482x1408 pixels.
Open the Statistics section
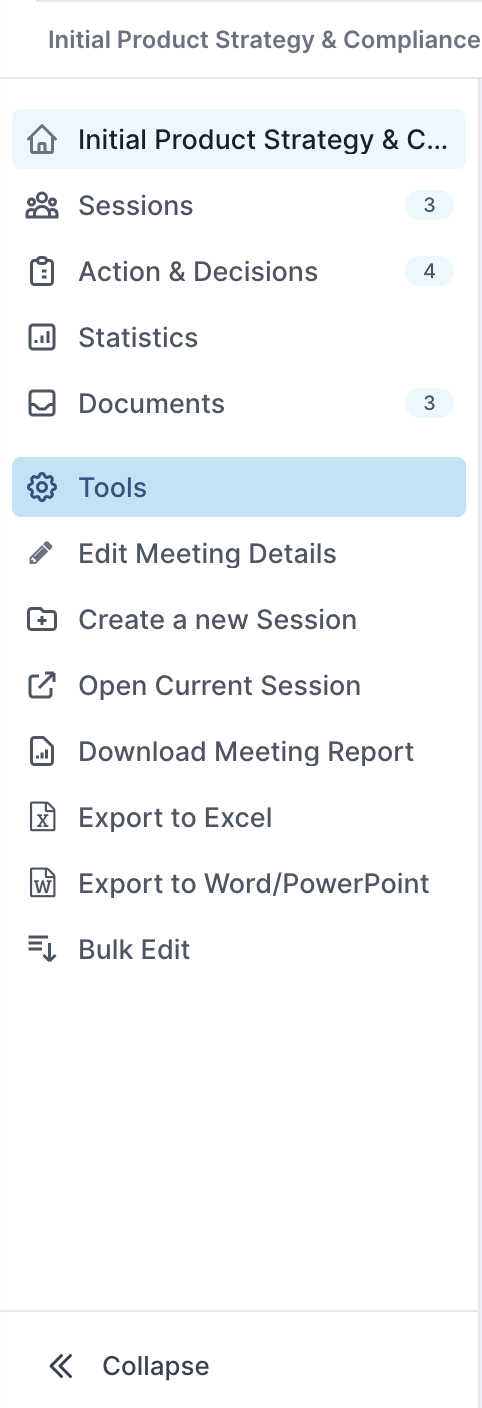239,338
